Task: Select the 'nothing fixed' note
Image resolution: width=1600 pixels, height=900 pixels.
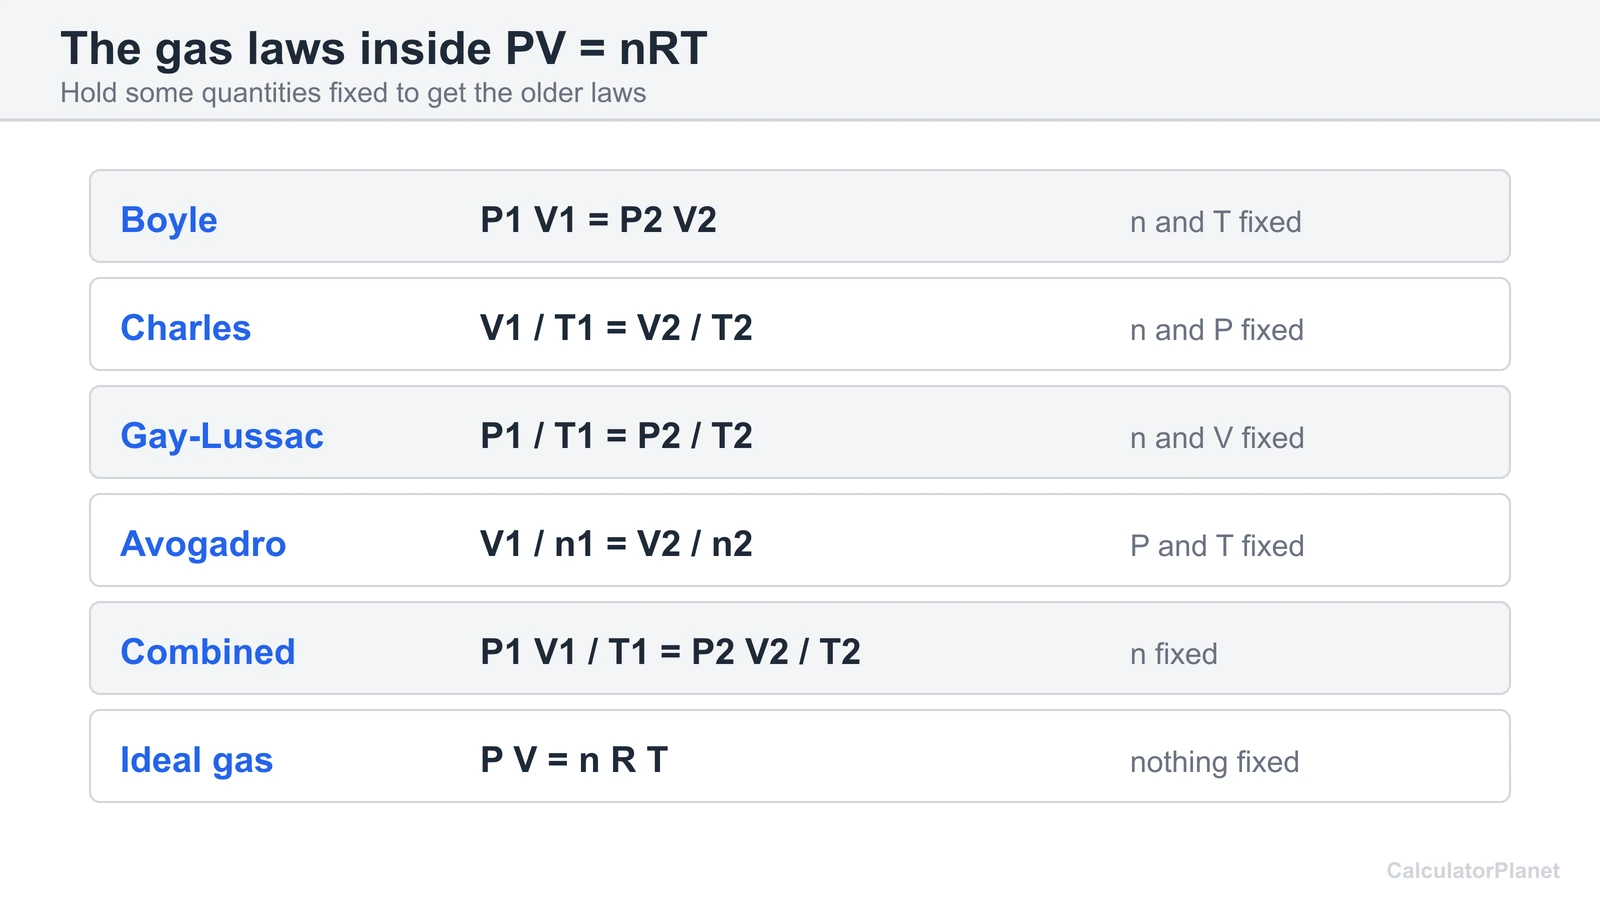Action: coord(1214,762)
